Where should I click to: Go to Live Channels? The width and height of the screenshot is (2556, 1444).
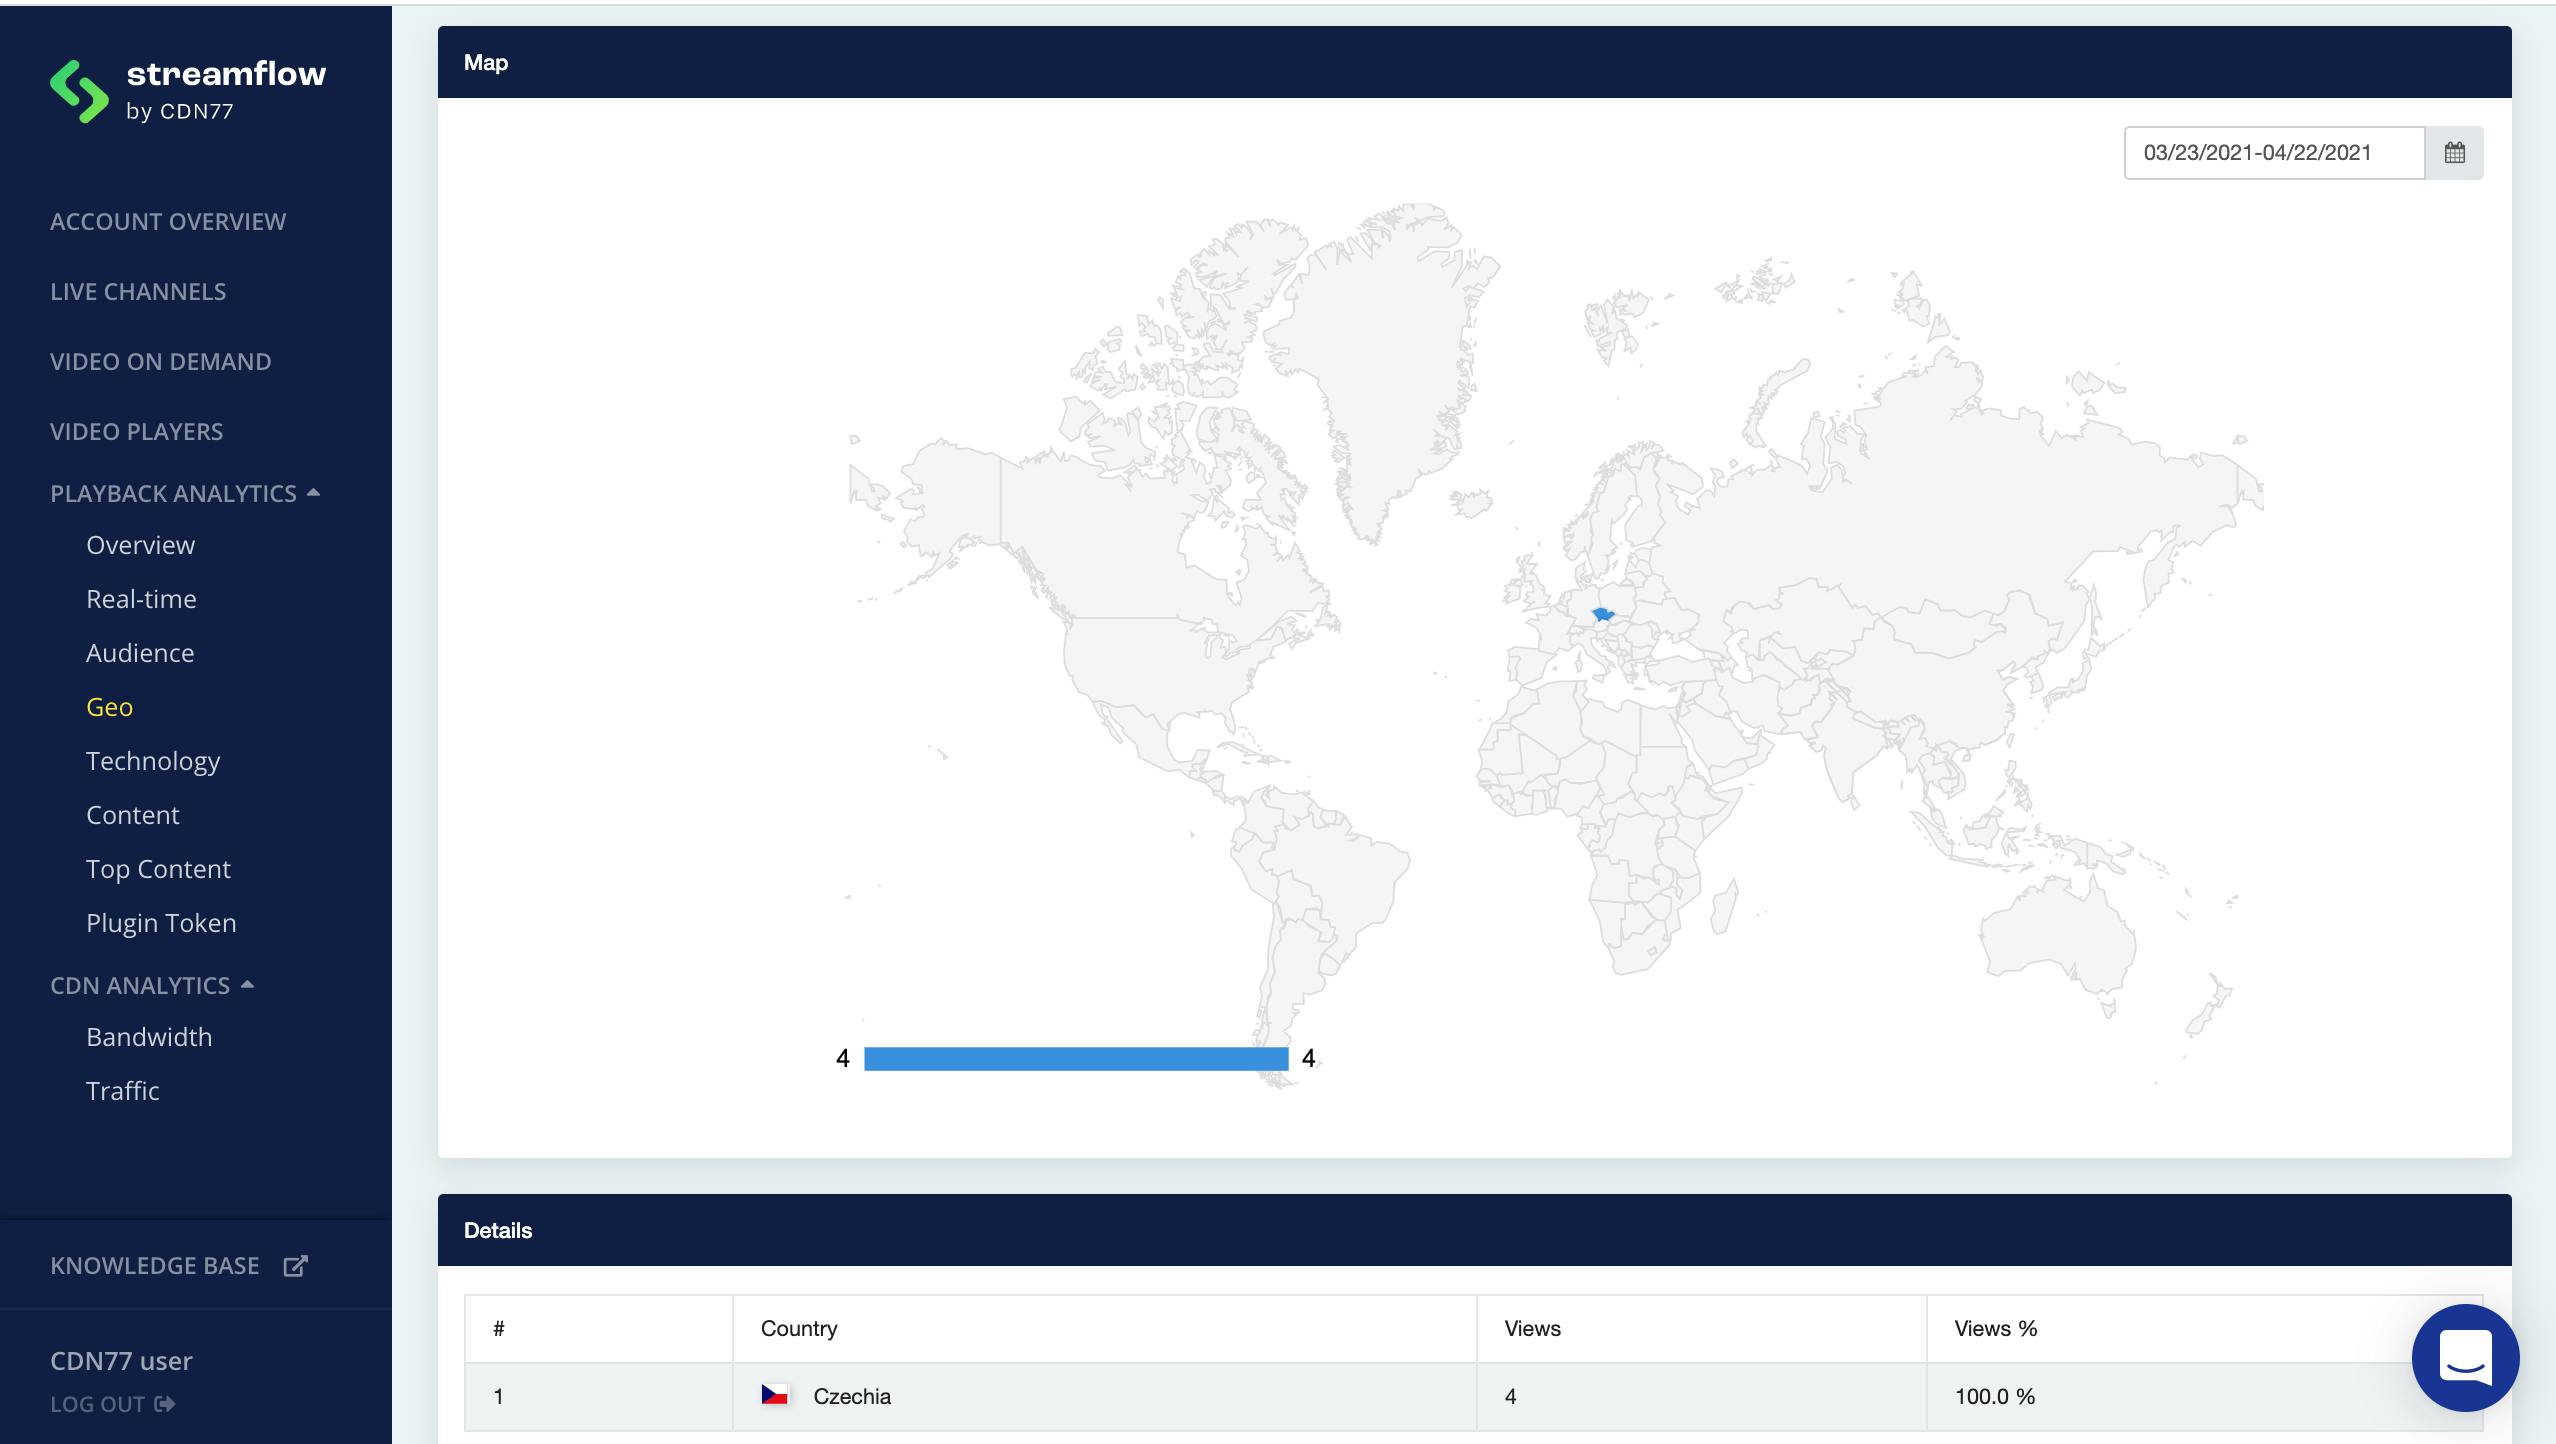point(138,291)
